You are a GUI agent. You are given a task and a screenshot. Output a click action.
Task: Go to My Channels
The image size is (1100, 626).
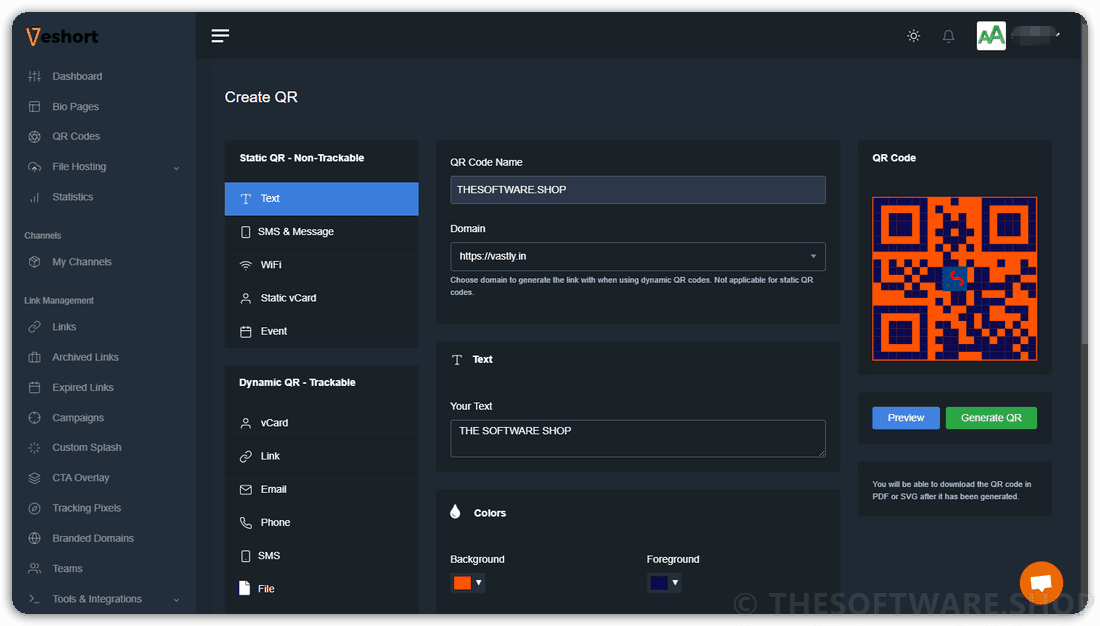click(x=82, y=262)
